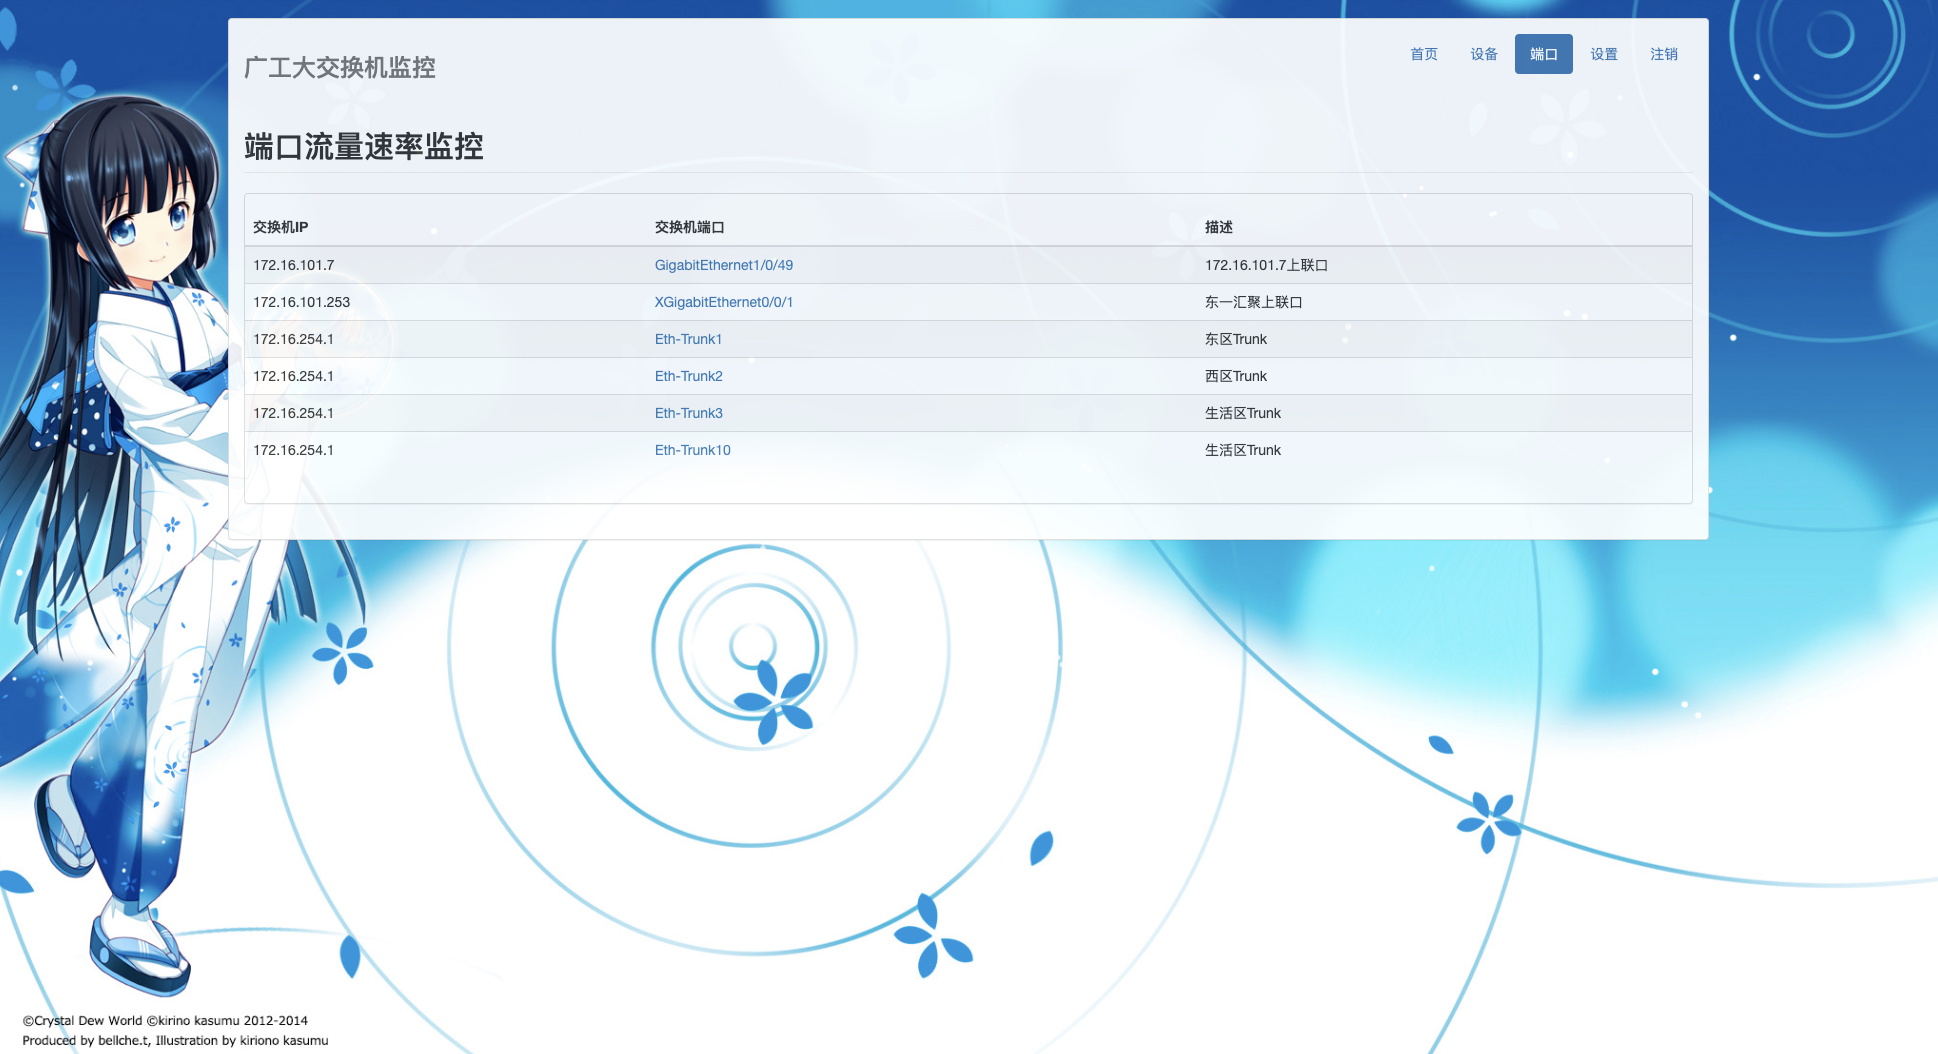Image resolution: width=1938 pixels, height=1054 pixels.
Task: Click the 广工大交换机监控 site title
Action: tap(340, 67)
